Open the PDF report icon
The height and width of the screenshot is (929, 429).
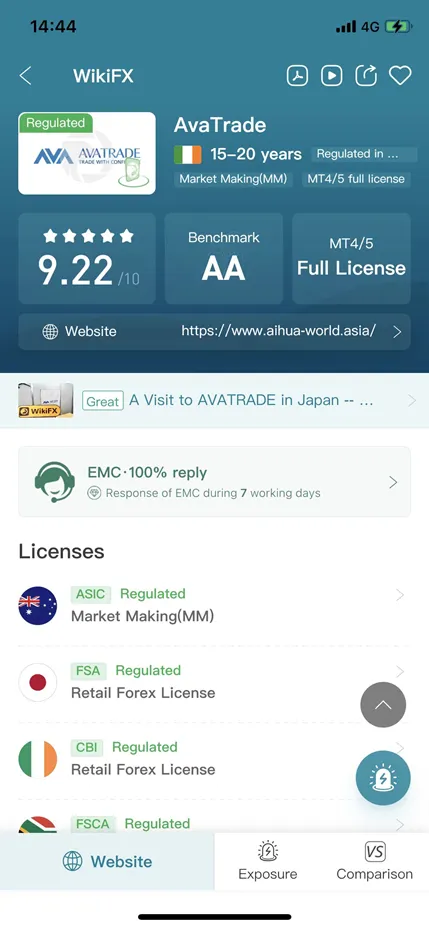coord(297,76)
